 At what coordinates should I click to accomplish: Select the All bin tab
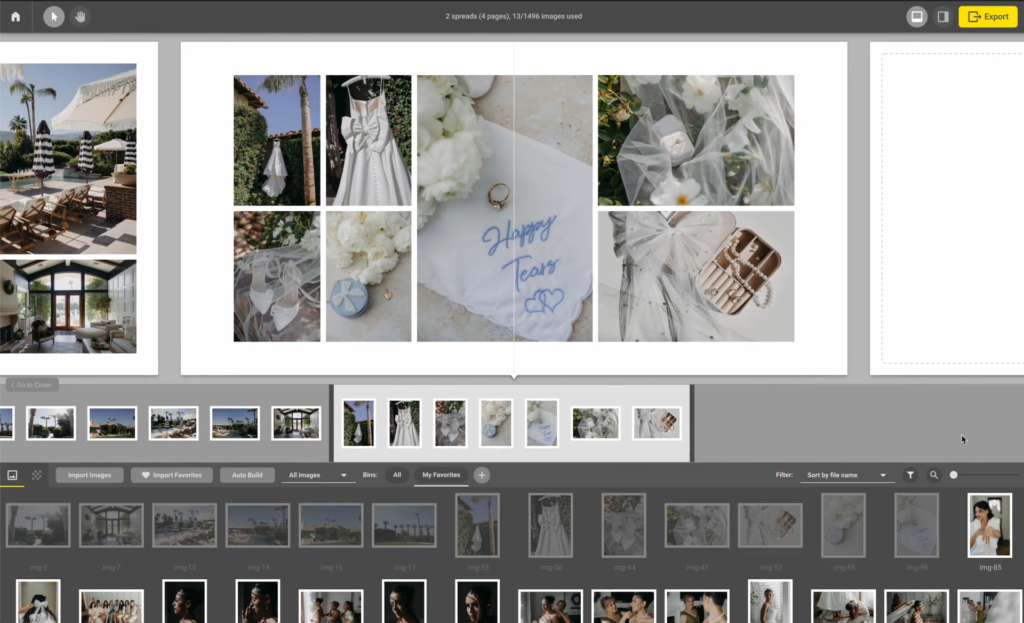coord(397,475)
